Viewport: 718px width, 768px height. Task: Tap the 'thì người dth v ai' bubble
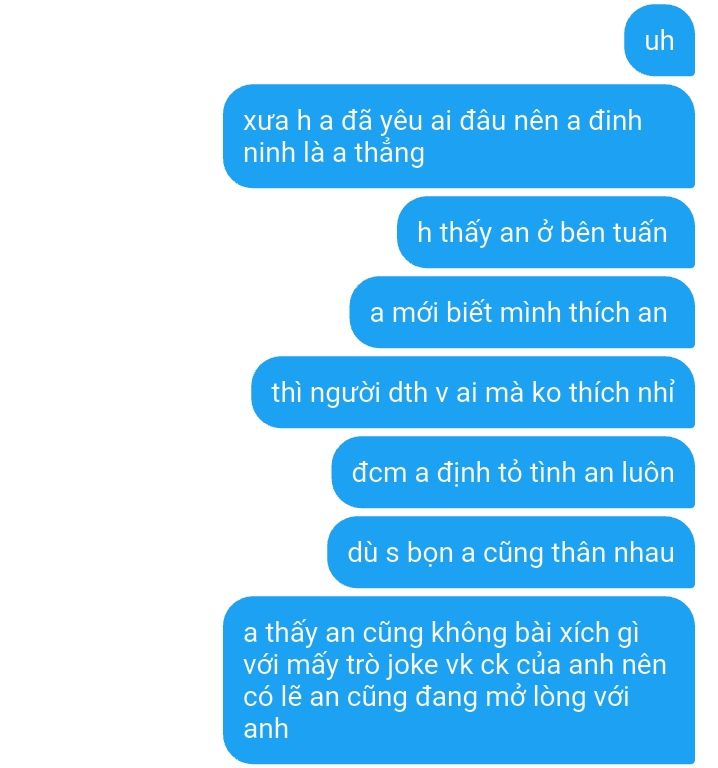473,392
